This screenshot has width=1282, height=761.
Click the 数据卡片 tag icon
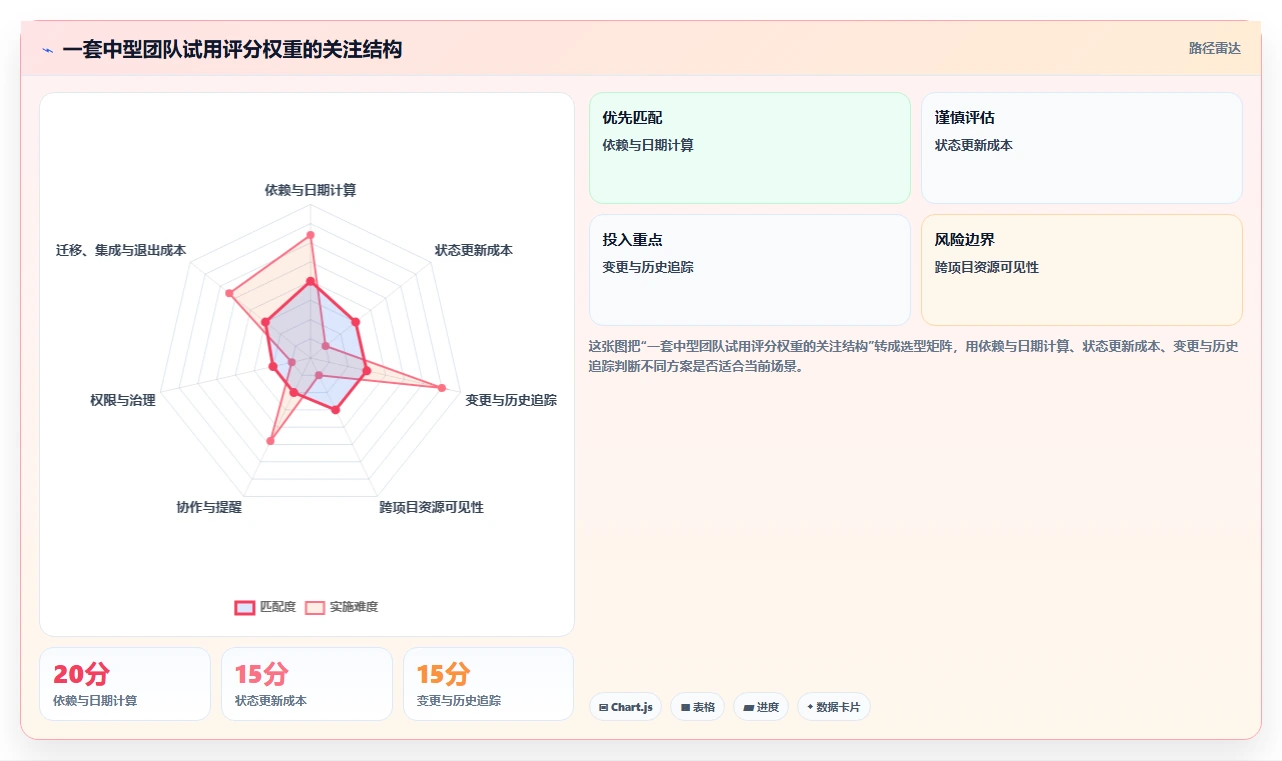pos(810,707)
